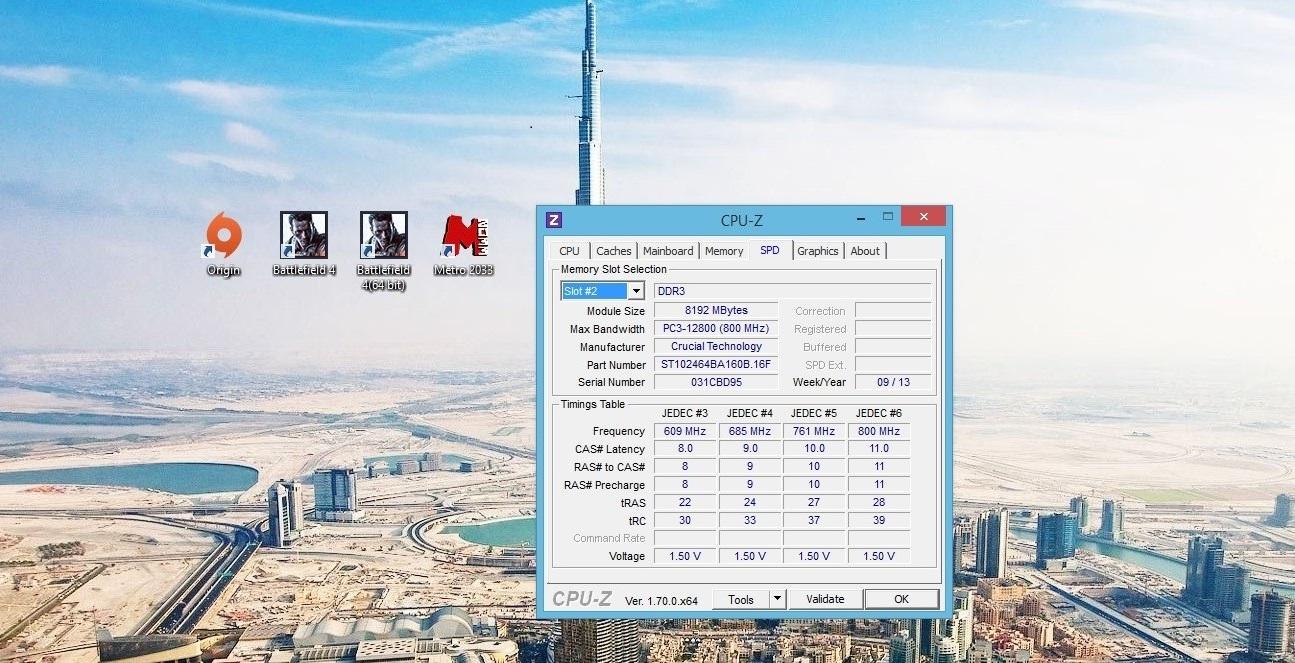Screen dimensions: 1295x663
Task: Select the SPD tab
Action: pos(770,250)
